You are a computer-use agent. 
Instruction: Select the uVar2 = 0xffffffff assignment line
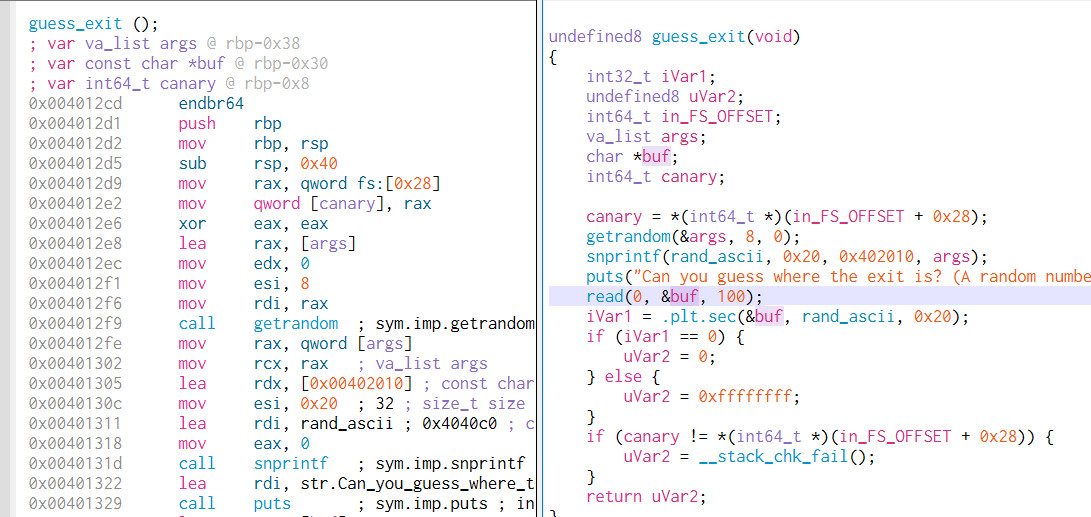[x=710, y=396]
